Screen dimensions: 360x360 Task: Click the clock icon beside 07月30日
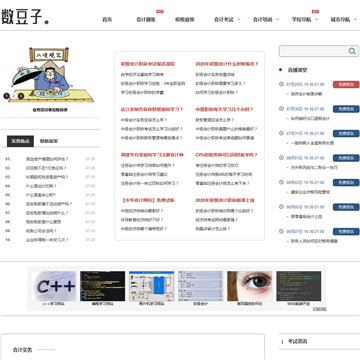point(281,109)
